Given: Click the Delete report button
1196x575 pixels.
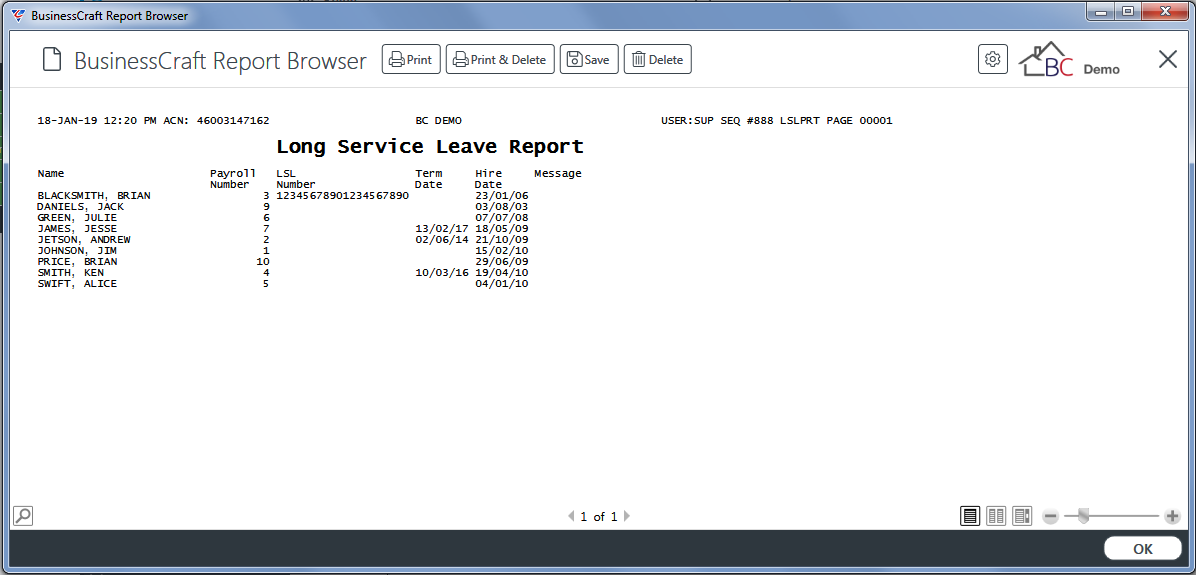Looking at the screenshot, I should coord(657,59).
